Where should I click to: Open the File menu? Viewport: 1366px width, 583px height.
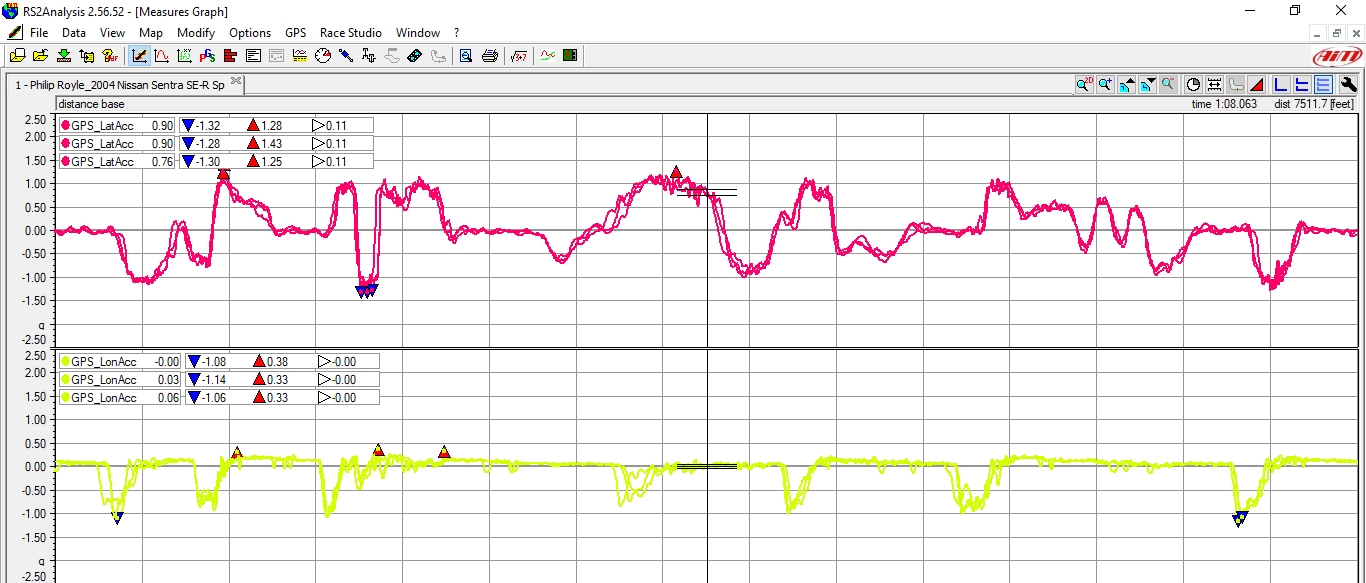coord(39,33)
